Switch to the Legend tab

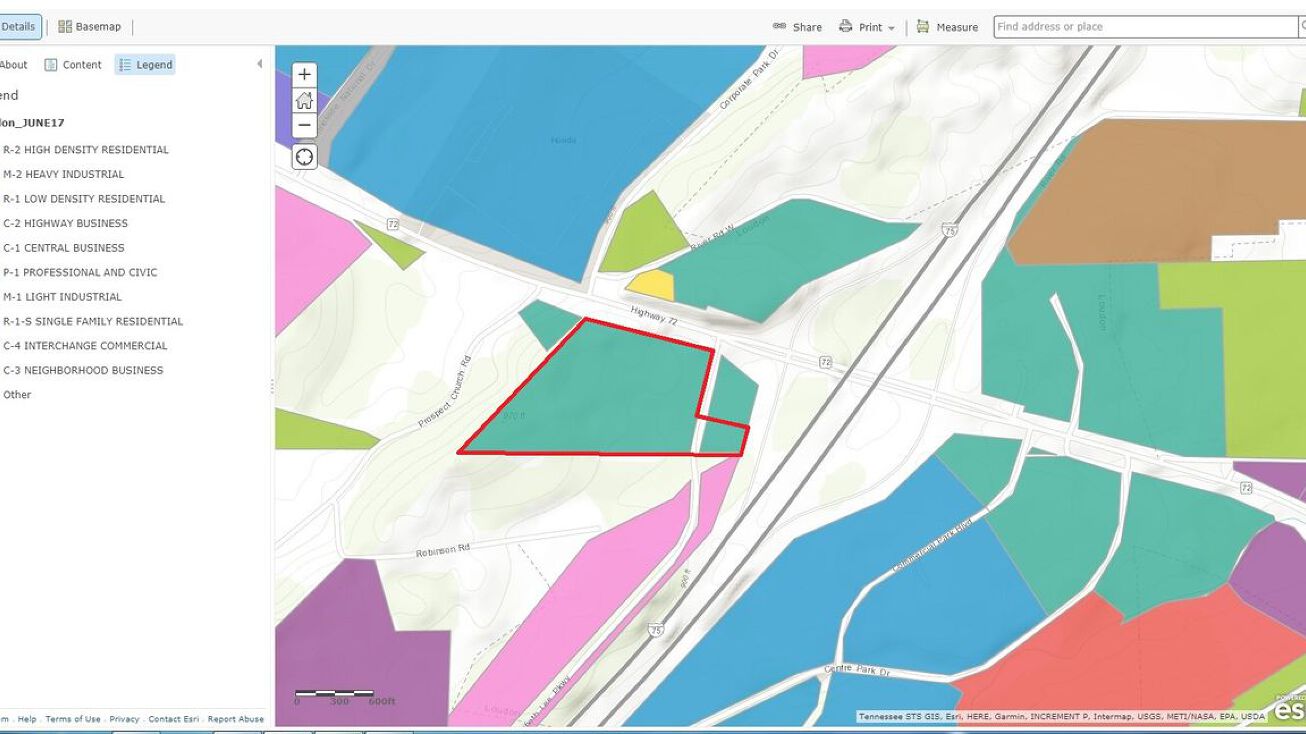(x=145, y=65)
